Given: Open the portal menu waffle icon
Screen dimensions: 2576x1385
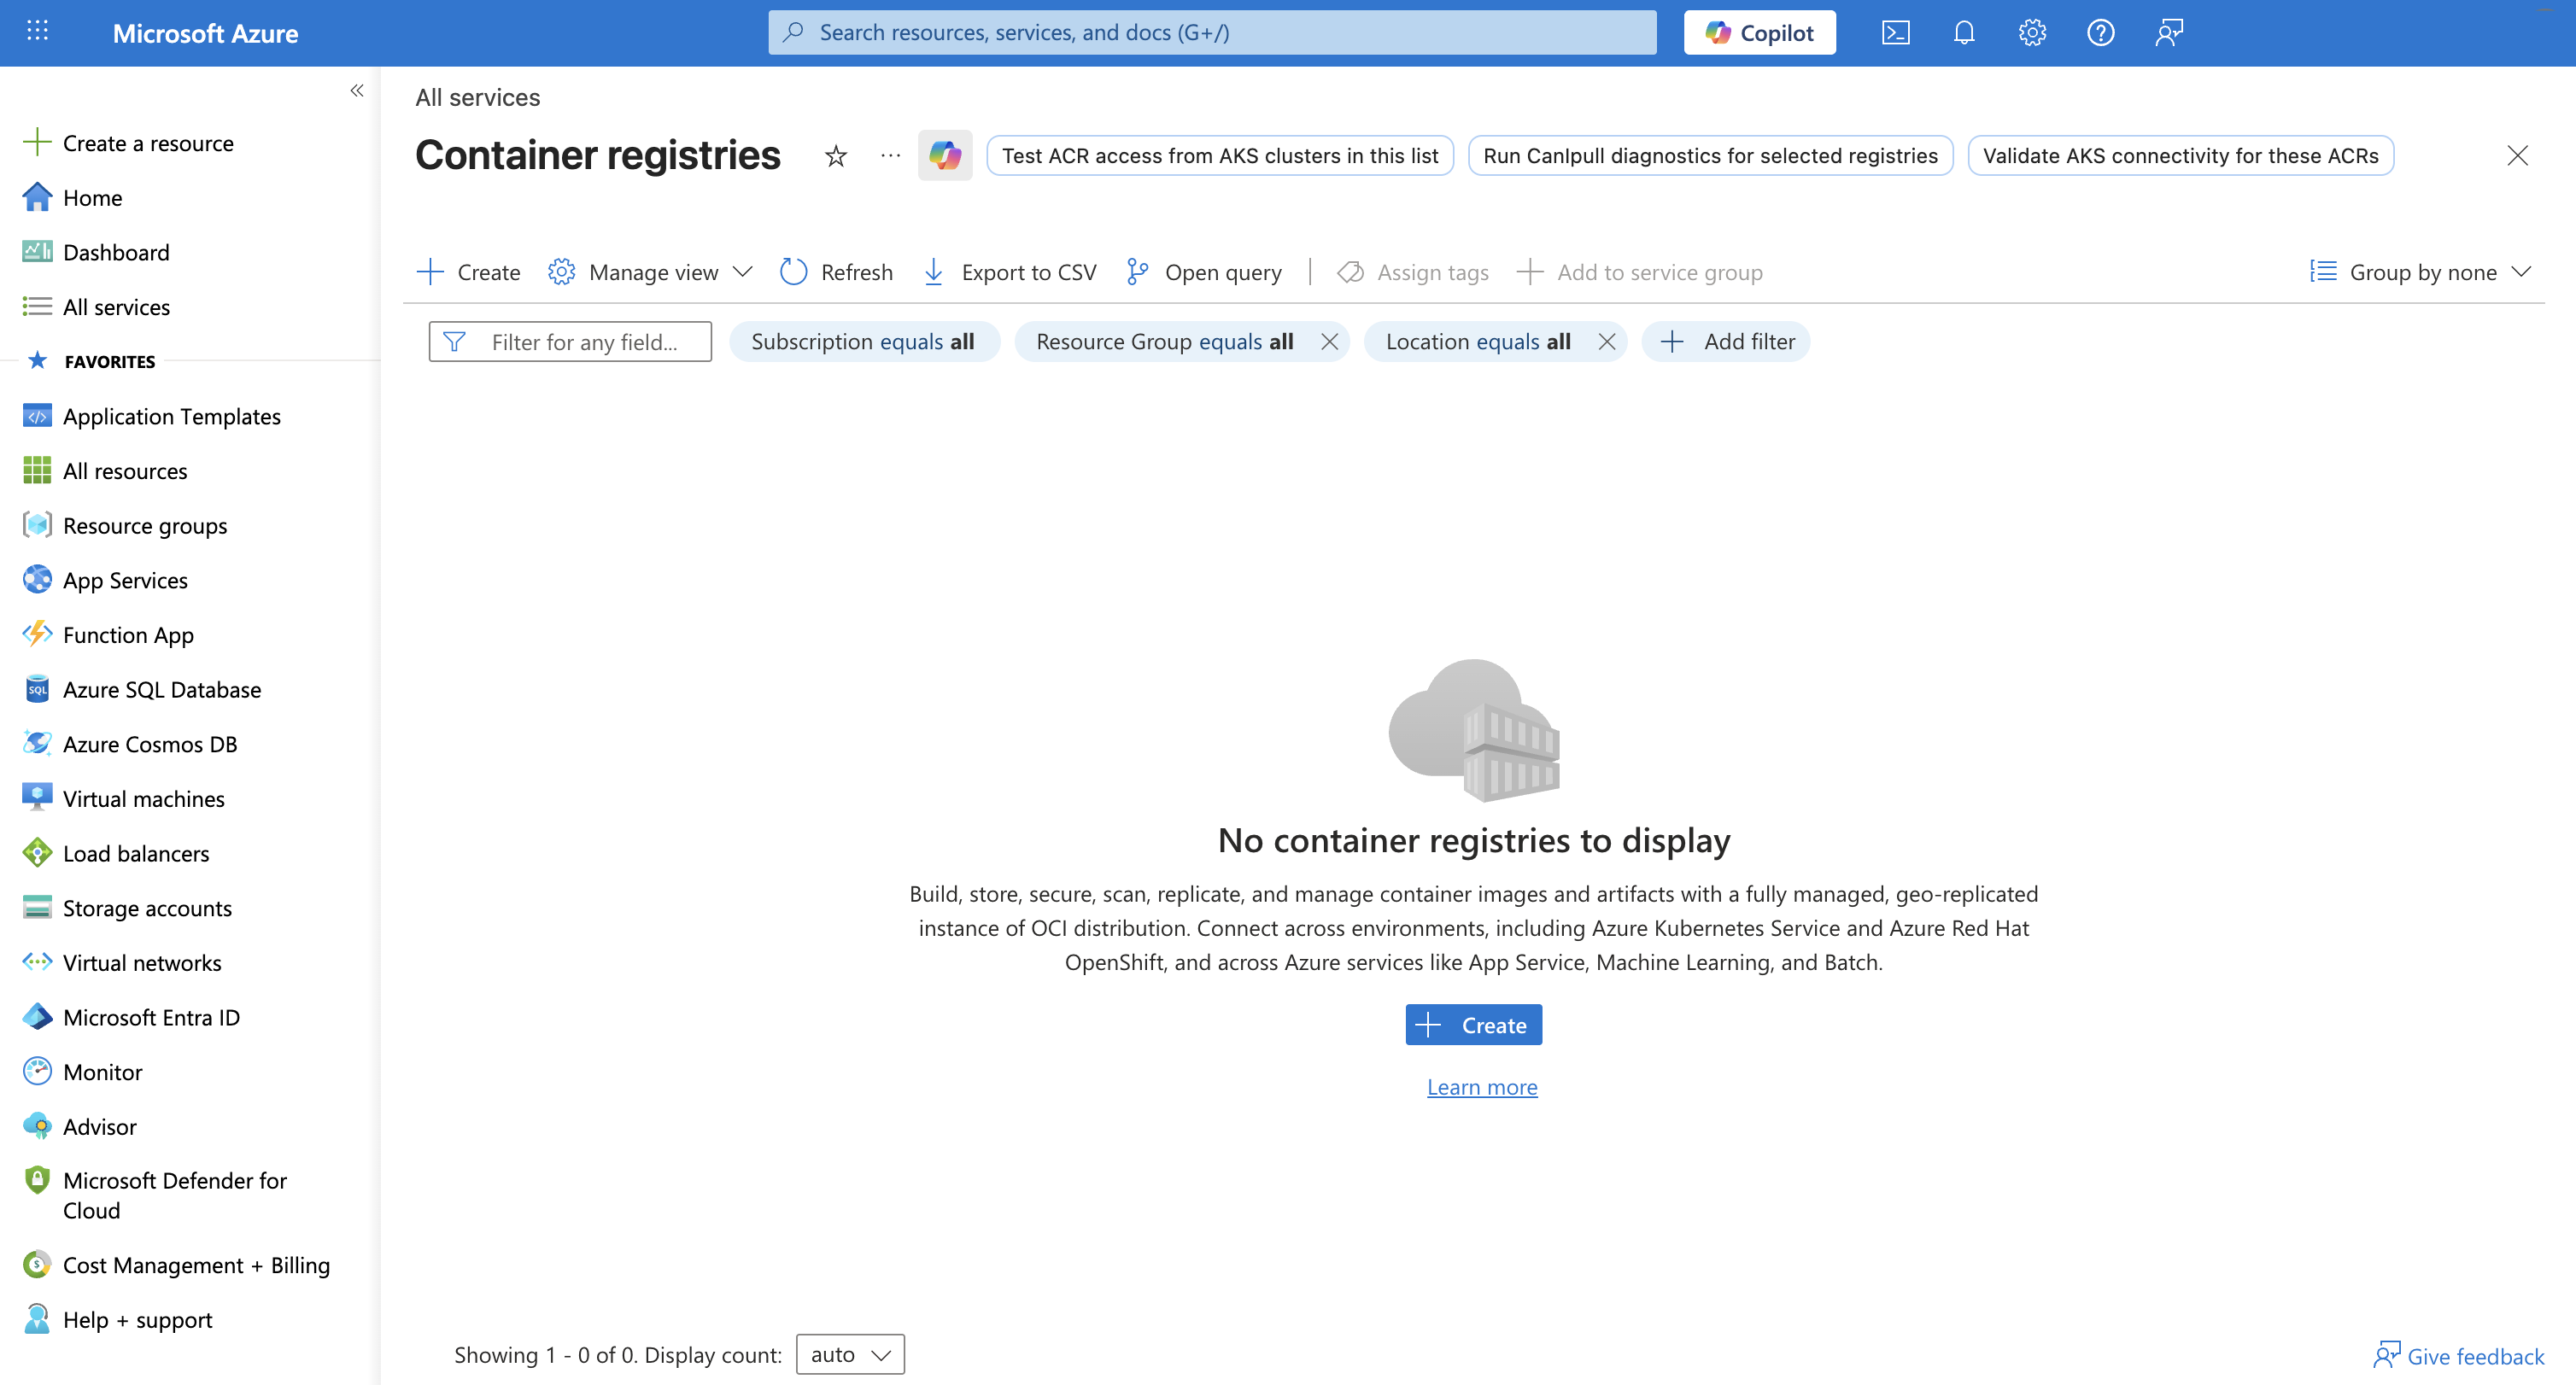Looking at the screenshot, I should point(37,32).
